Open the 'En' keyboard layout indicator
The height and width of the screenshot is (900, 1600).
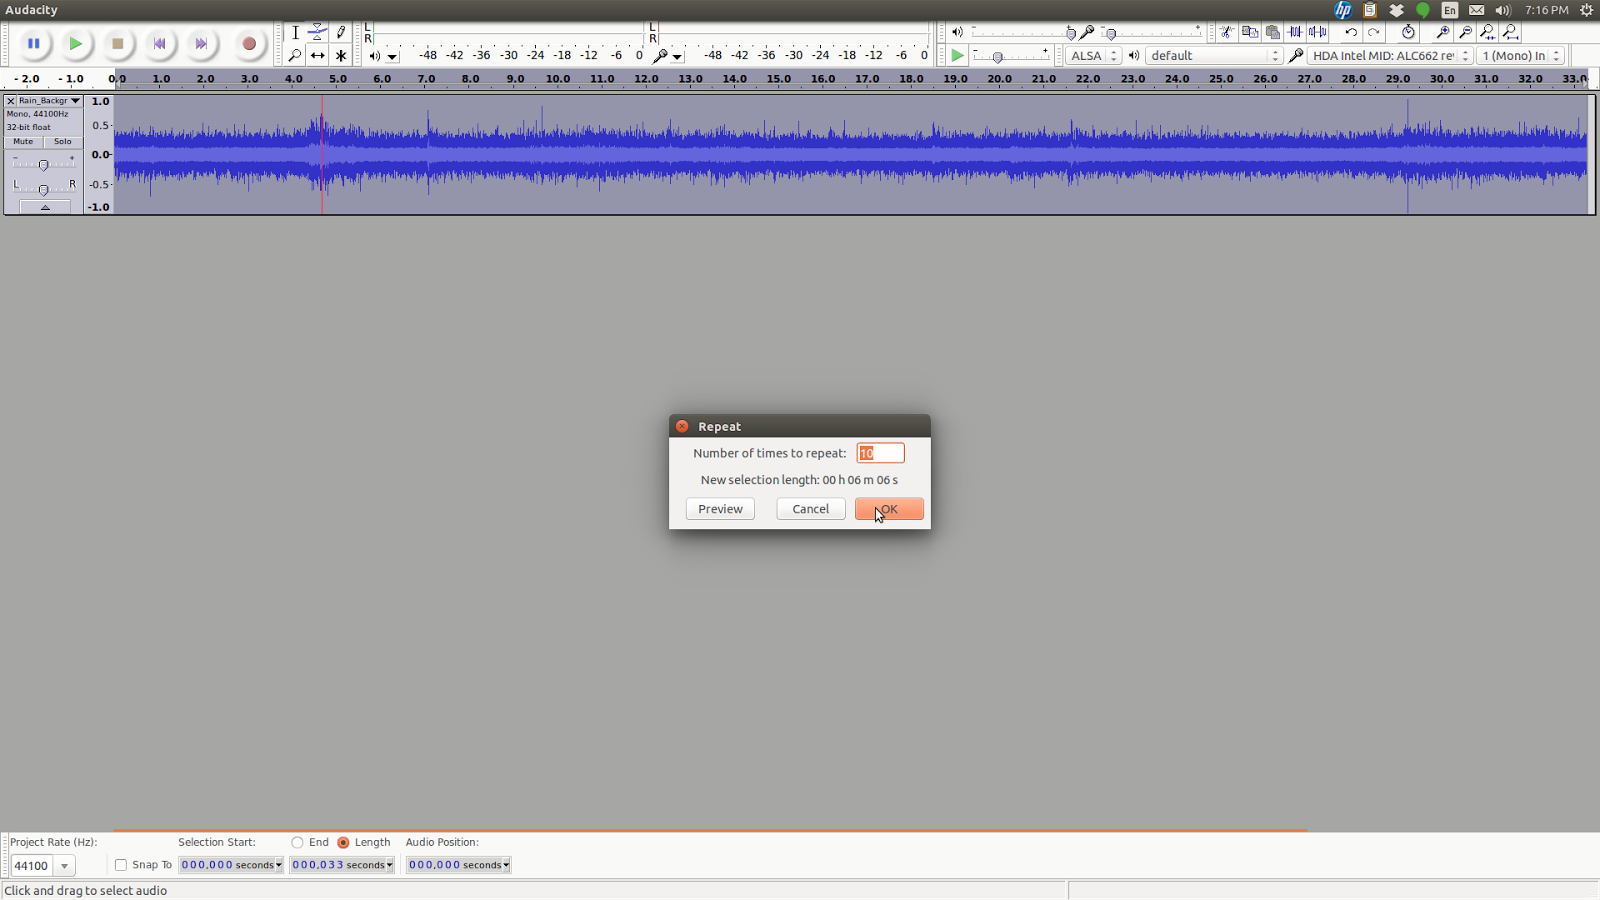pos(1449,10)
